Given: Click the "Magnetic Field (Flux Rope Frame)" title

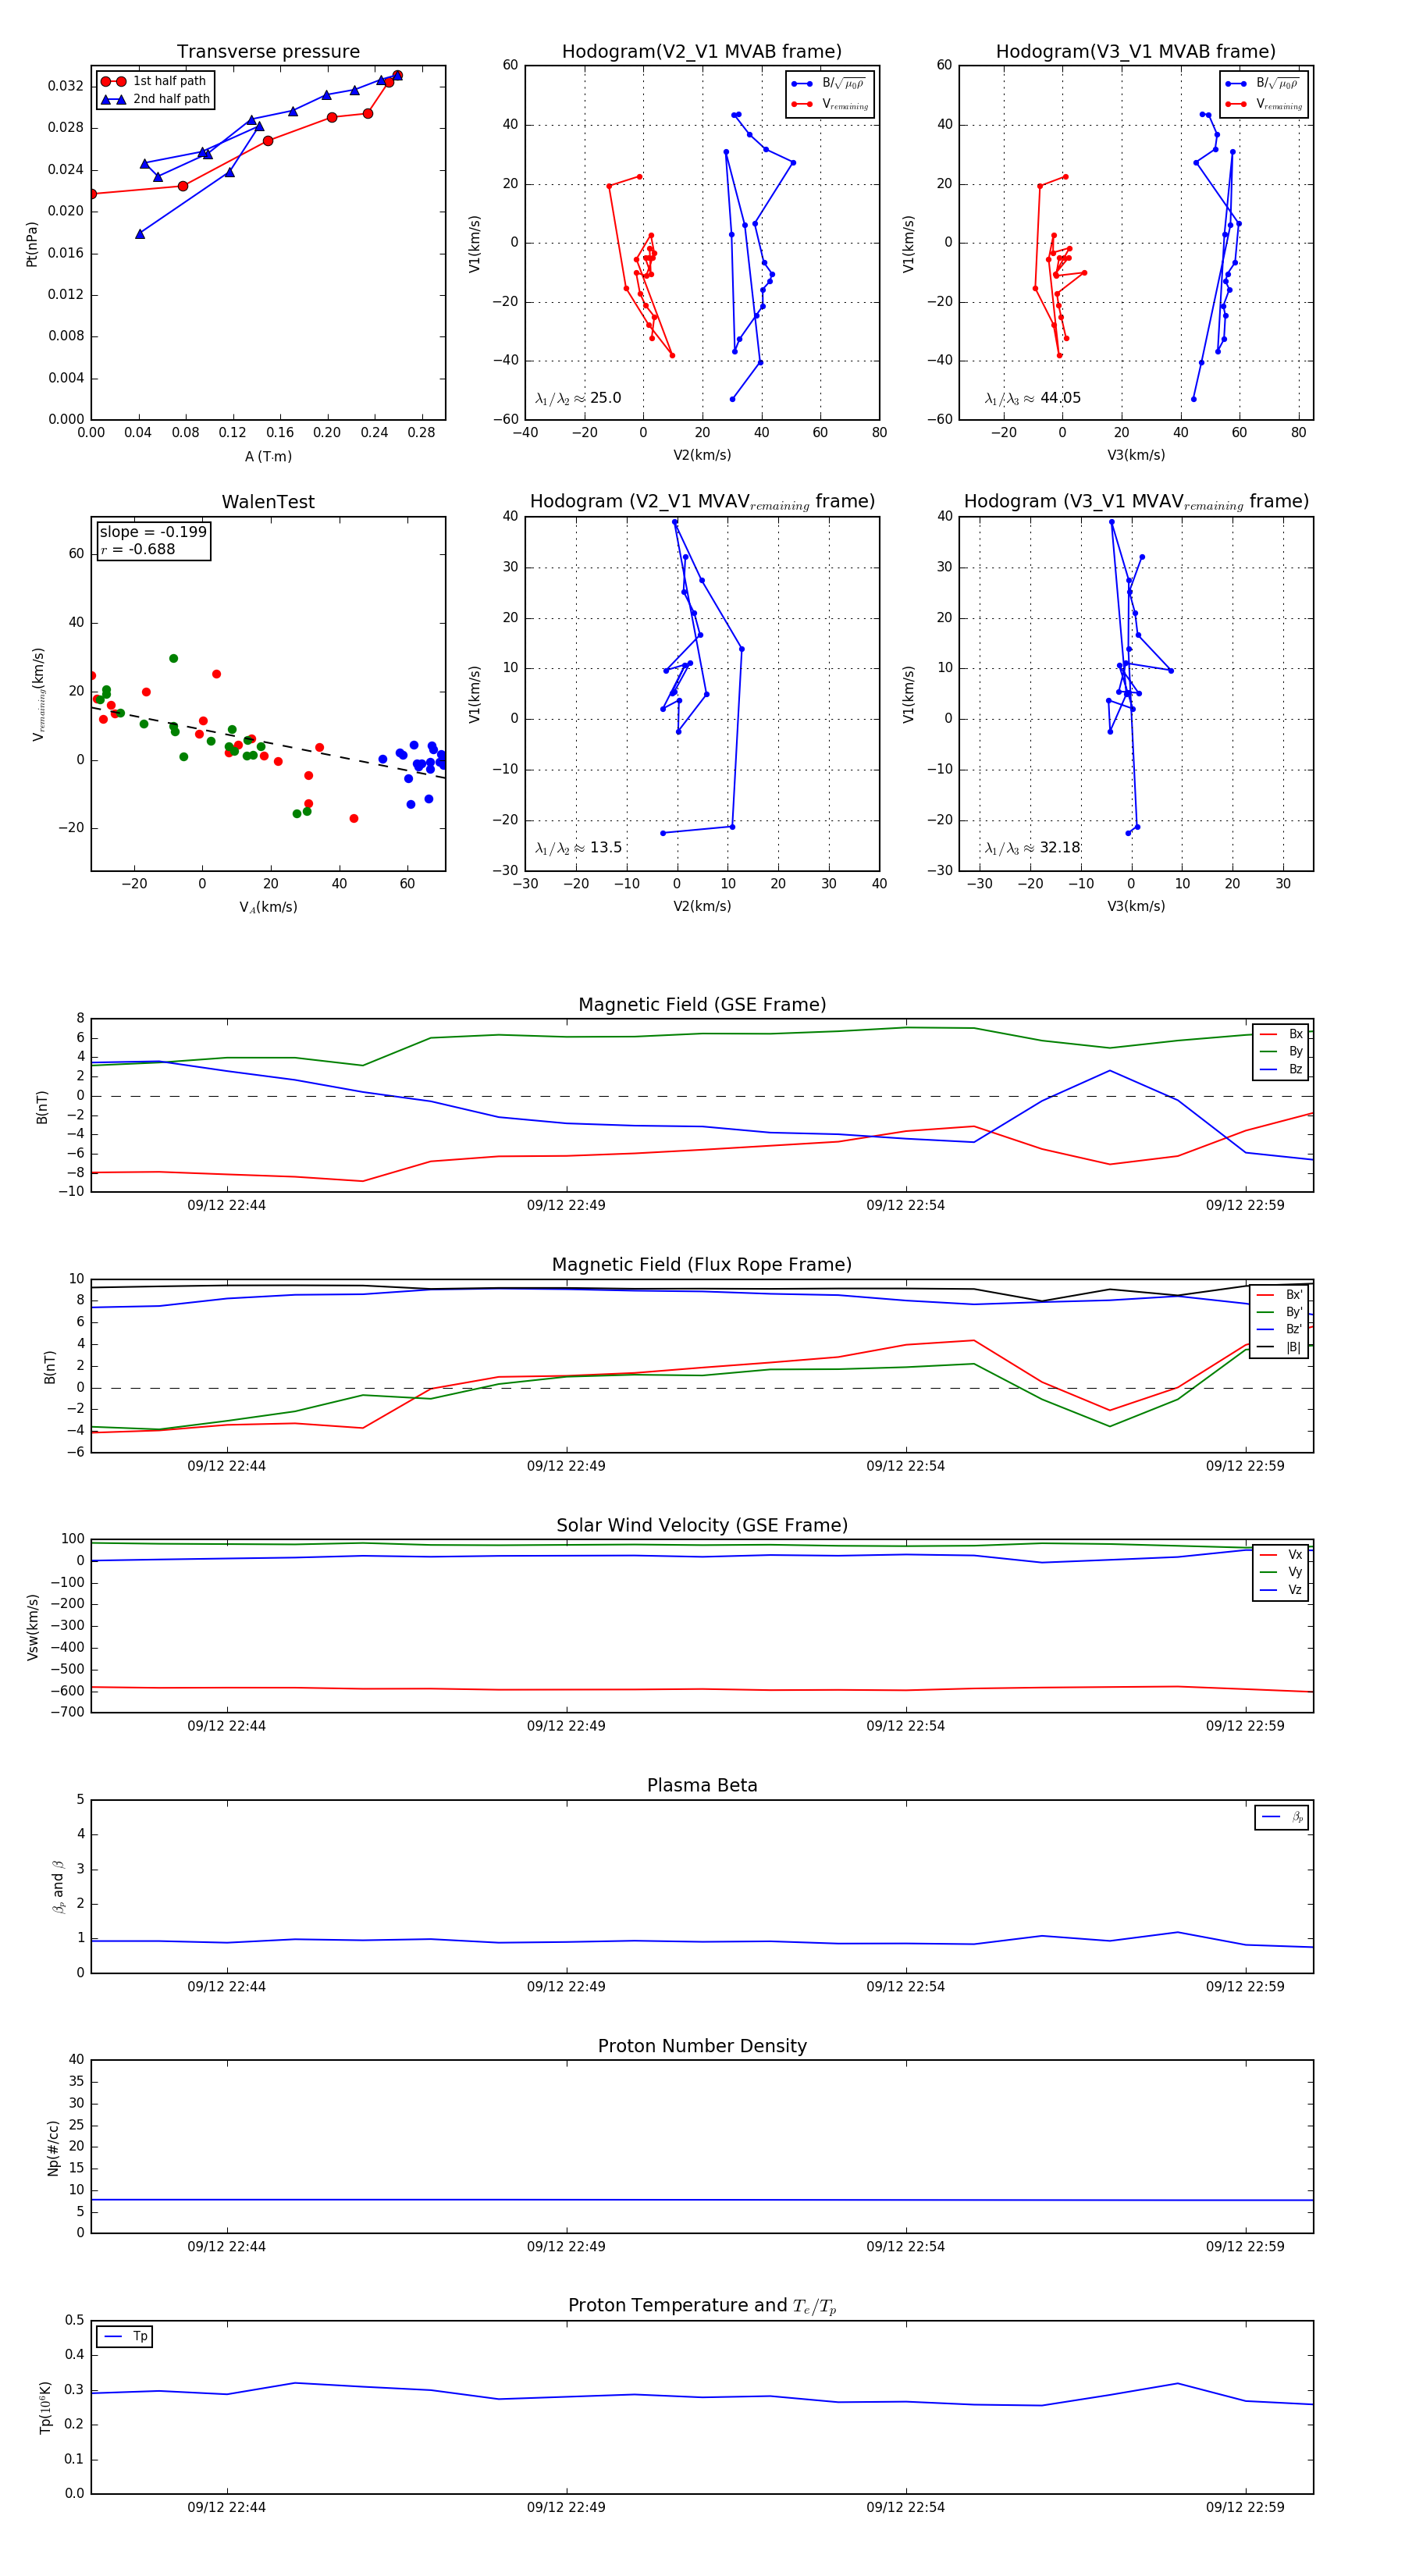Looking at the screenshot, I should point(702,1265).
